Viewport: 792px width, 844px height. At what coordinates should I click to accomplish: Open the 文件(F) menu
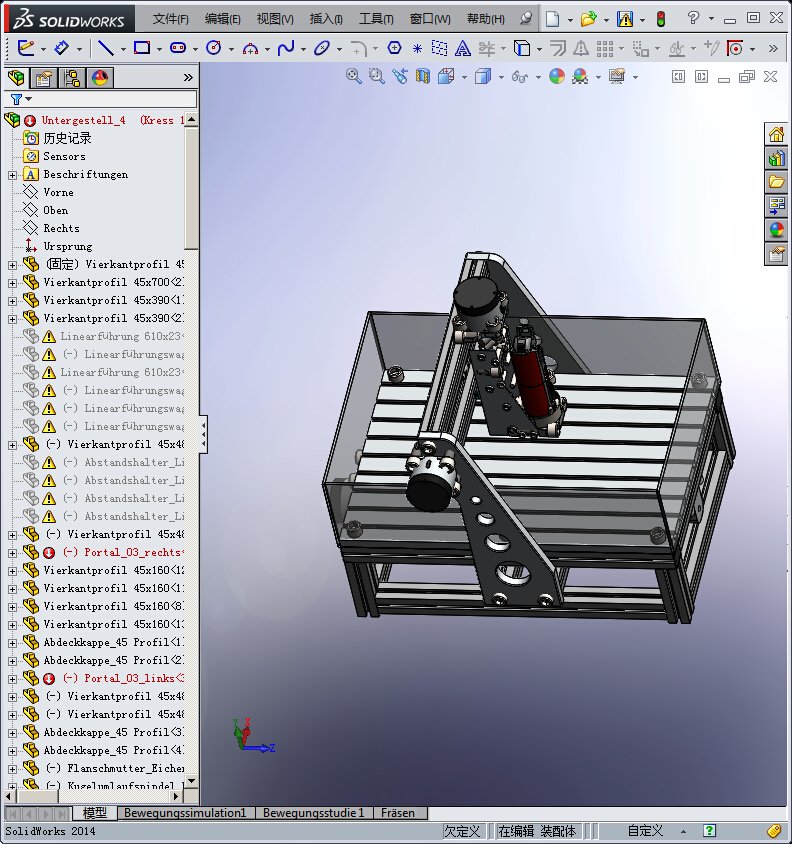coord(171,19)
